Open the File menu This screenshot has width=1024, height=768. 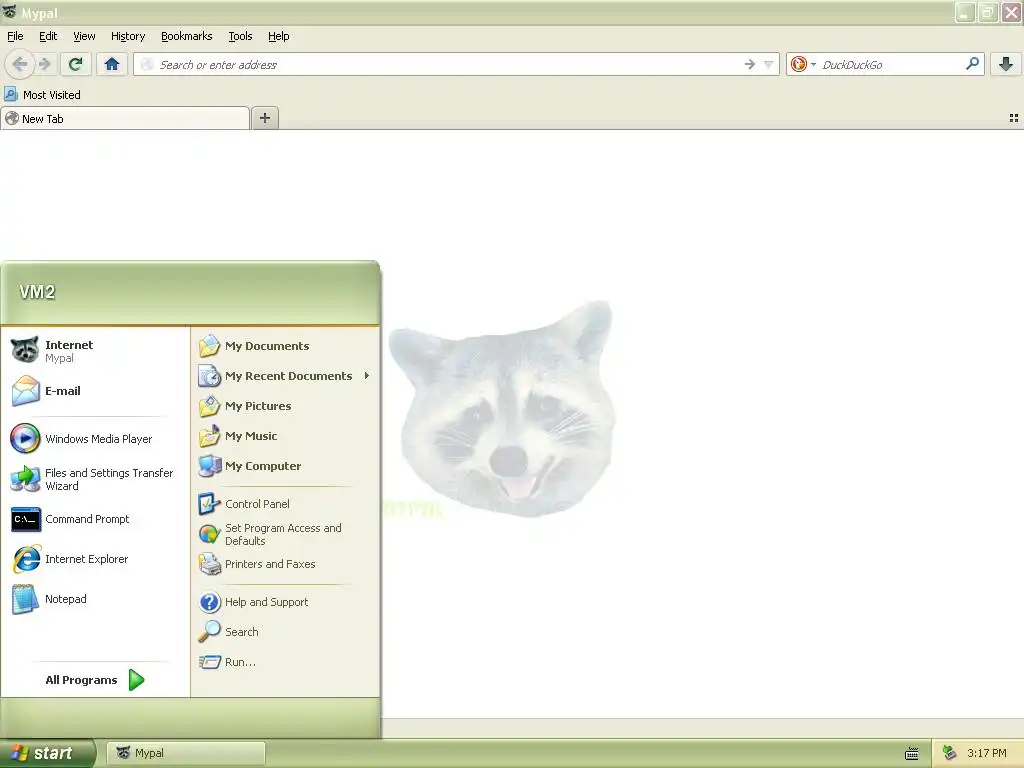coord(15,36)
